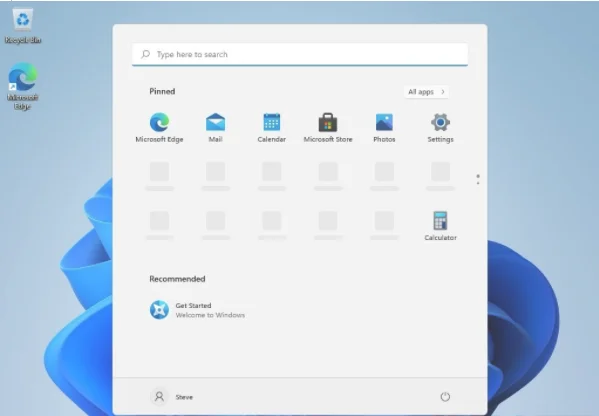Open the Calculator app

pyautogui.click(x=440, y=226)
